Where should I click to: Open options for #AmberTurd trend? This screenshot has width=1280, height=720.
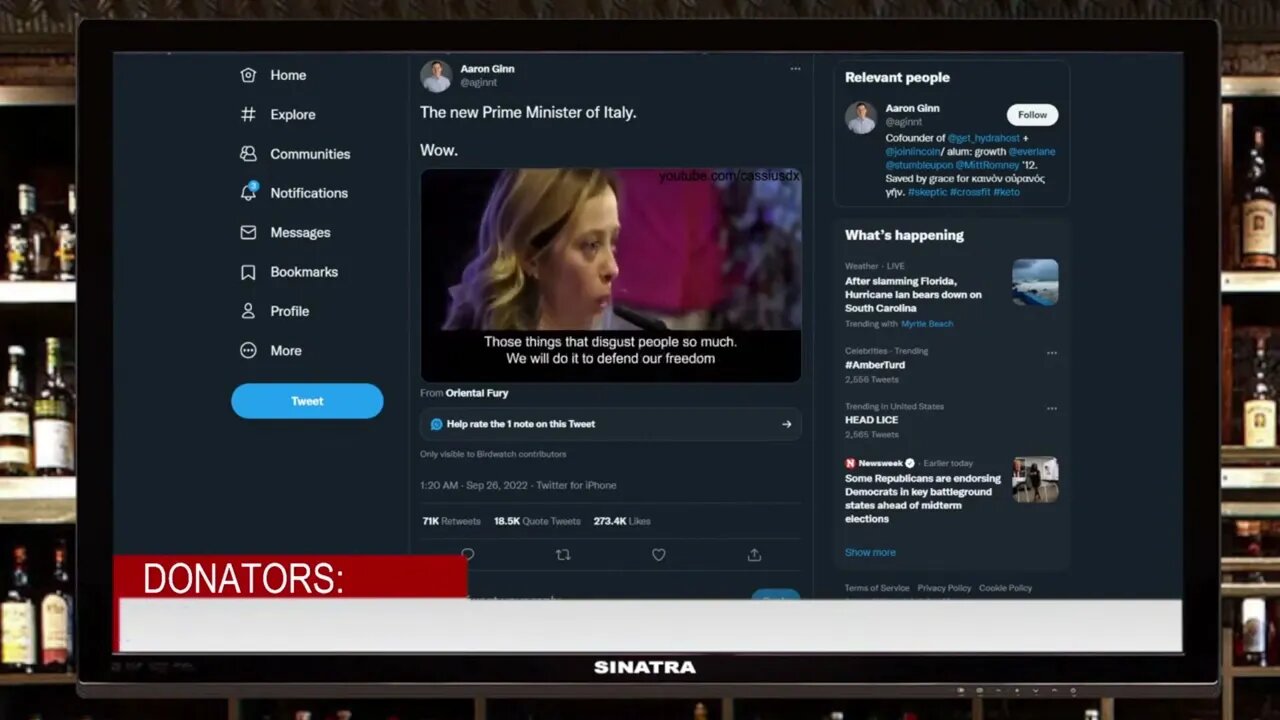(1051, 353)
